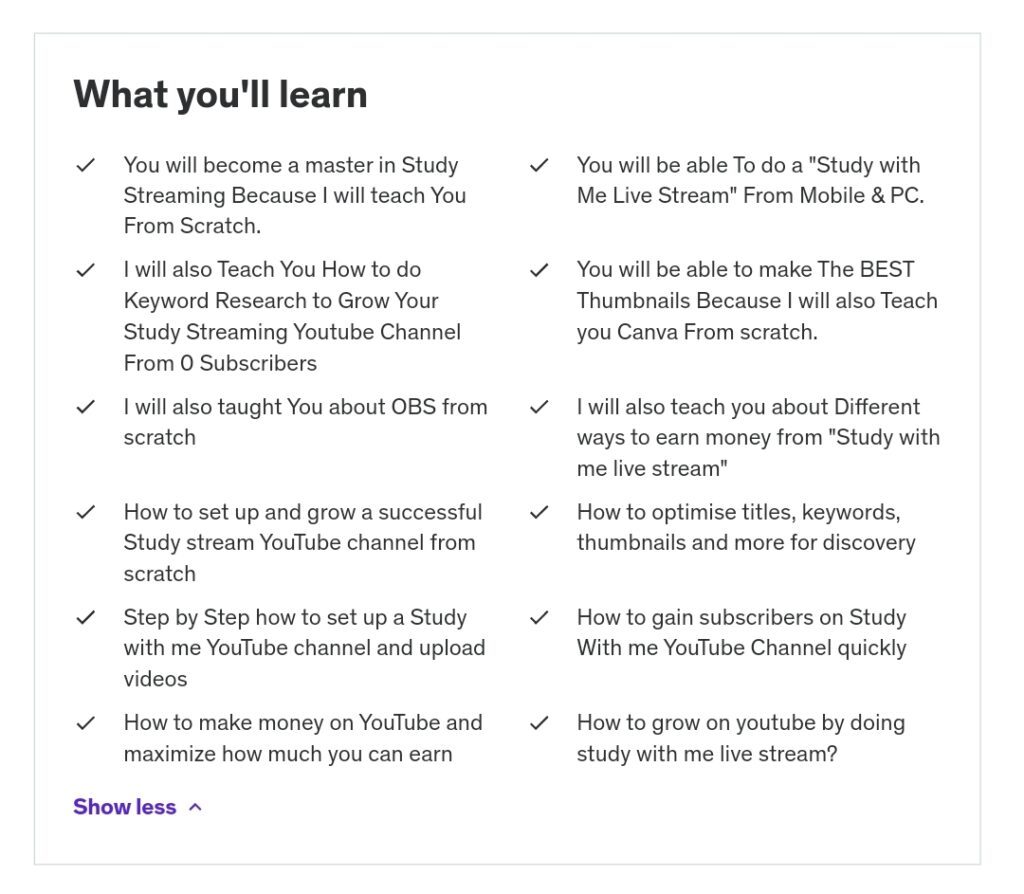Click text "thumbnails and more for discovery"

746,542
